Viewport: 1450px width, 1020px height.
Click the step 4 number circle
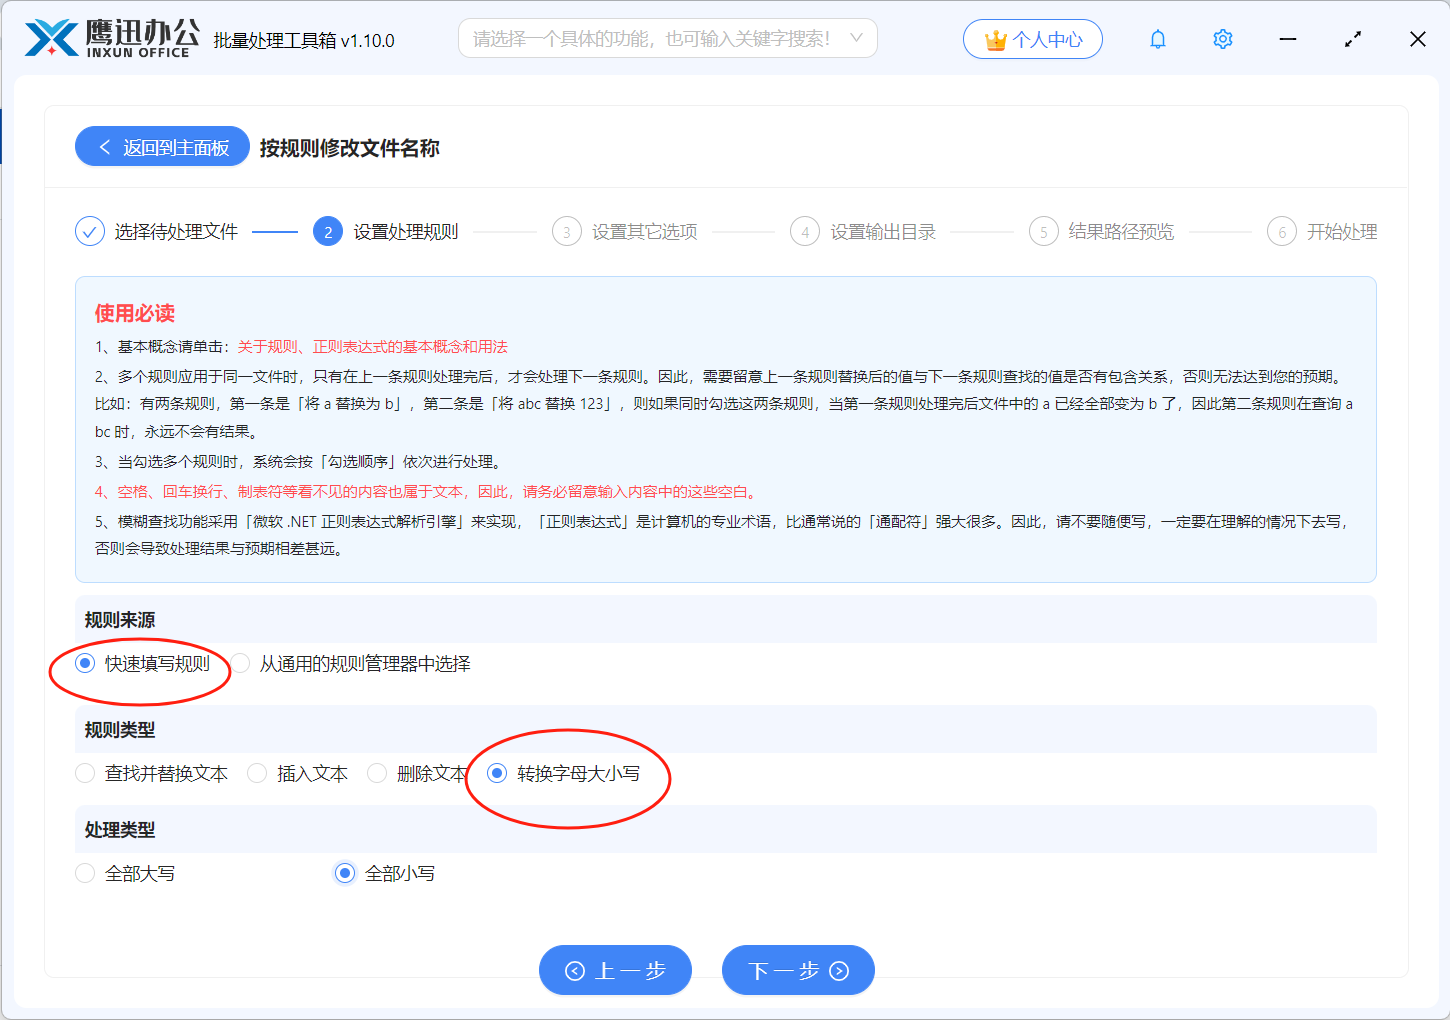(805, 232)
